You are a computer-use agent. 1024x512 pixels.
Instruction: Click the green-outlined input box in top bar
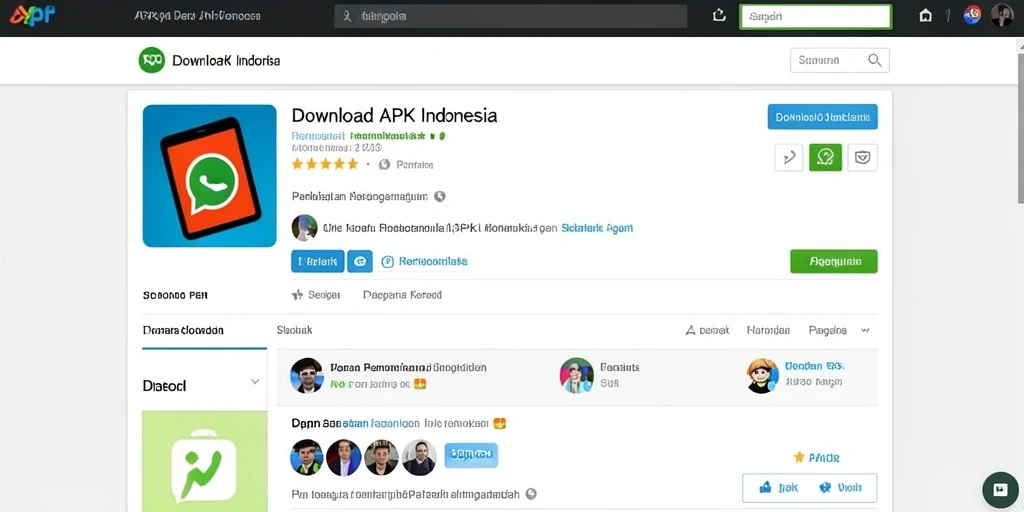816,17
